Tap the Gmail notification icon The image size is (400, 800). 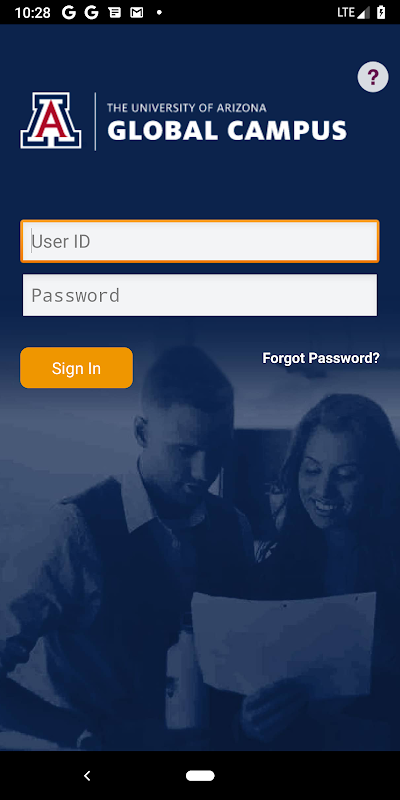coord(137,13)
